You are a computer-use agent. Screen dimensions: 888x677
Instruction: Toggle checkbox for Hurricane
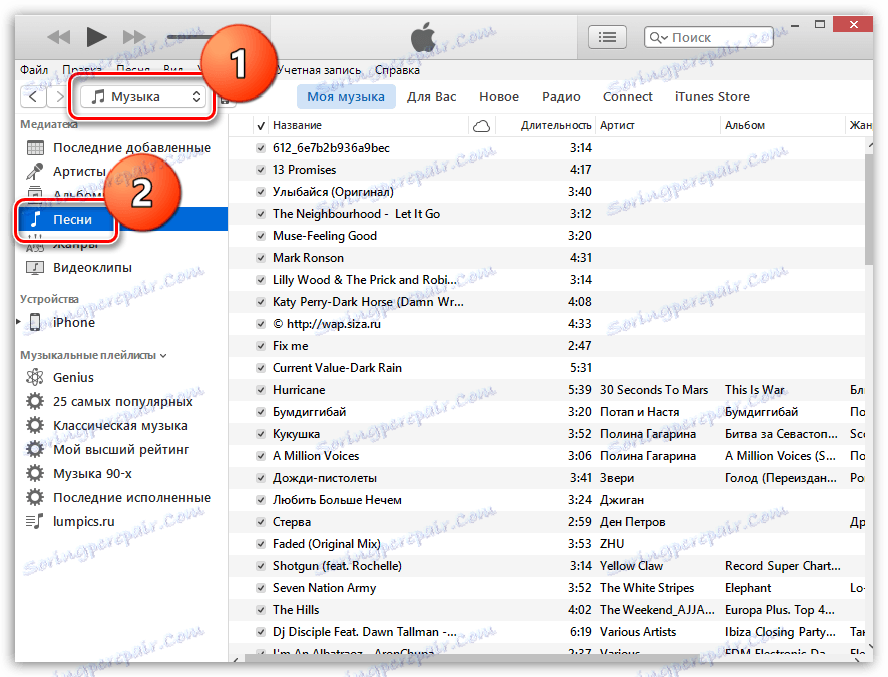pos(261,390)
